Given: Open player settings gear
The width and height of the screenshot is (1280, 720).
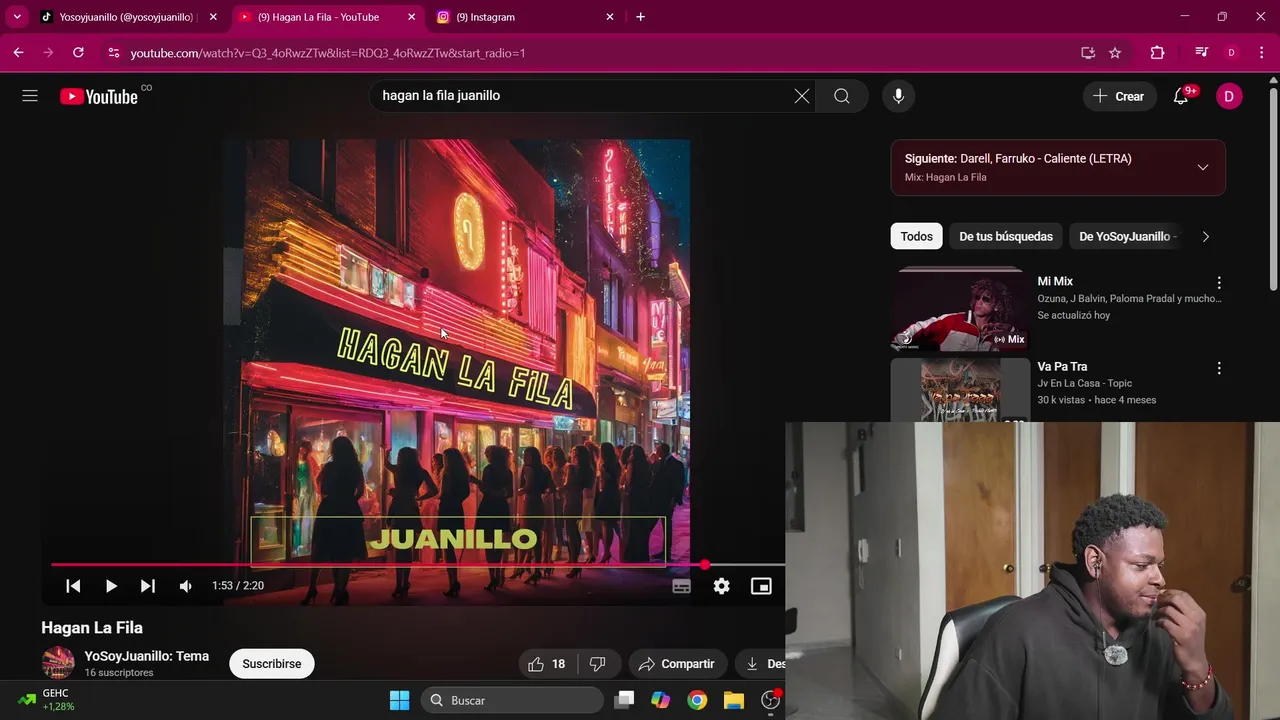Looking at the screenshot, I should click(x=721, y=586).
